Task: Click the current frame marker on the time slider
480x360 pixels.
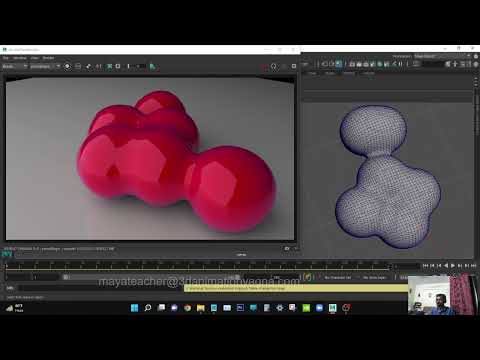Action: [6, 266]
